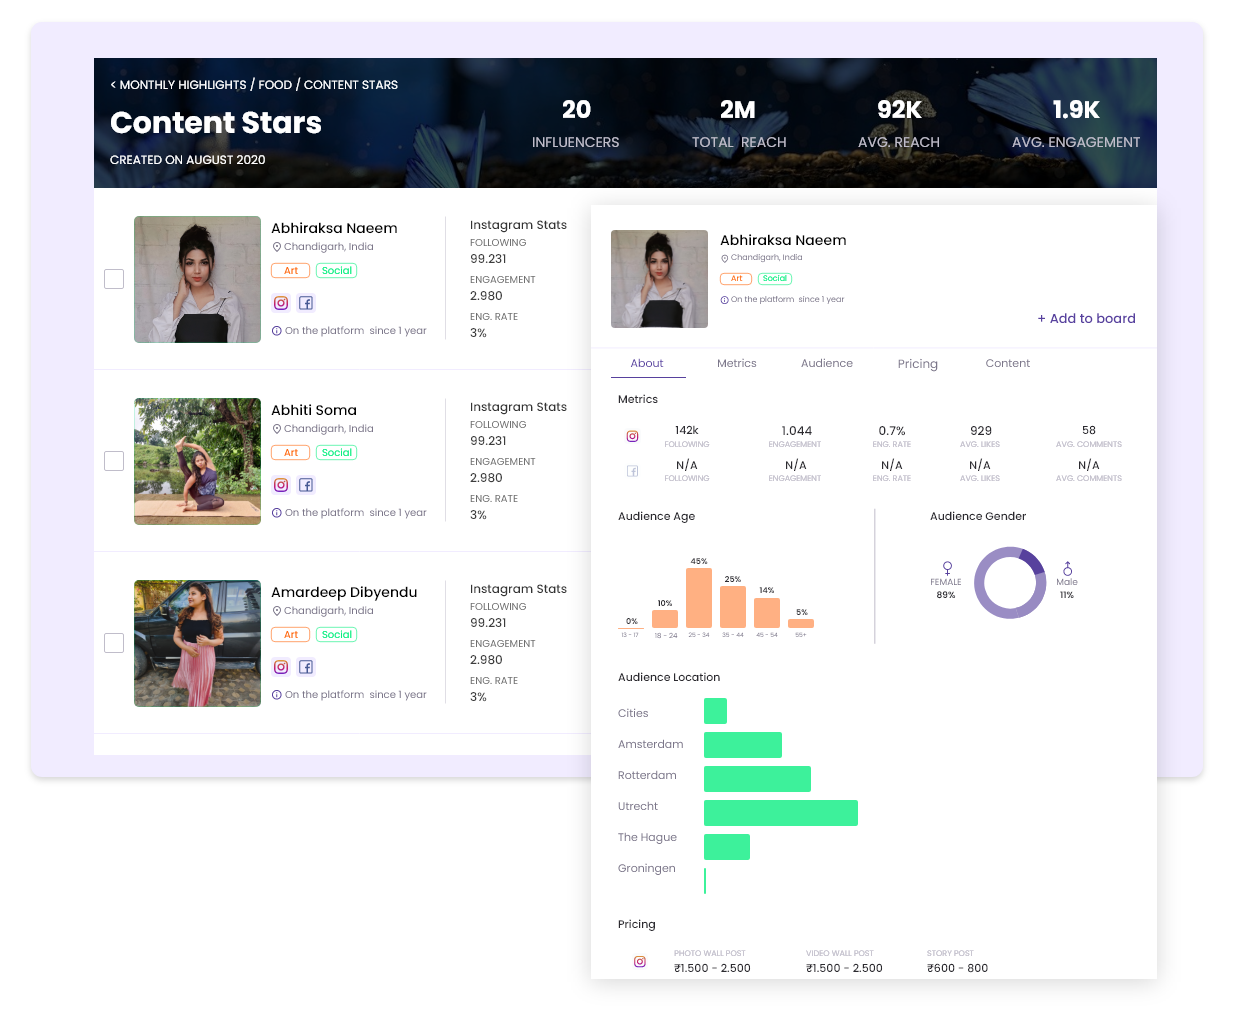
Task: Open Abhiti Soma profile photo thumbnail
Action: (x=197, y=461)
